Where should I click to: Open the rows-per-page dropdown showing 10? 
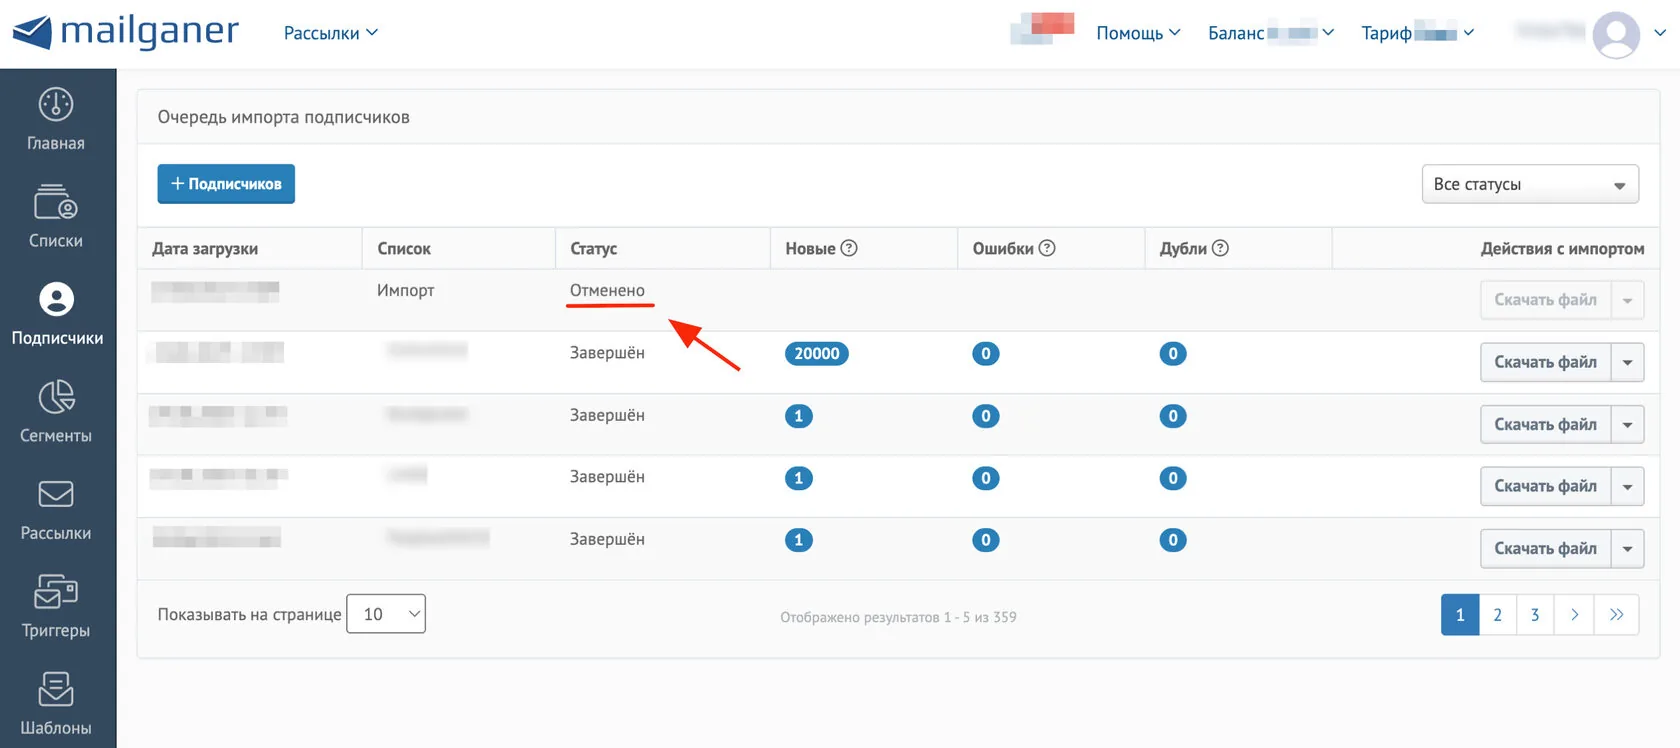tap(386, 614)
